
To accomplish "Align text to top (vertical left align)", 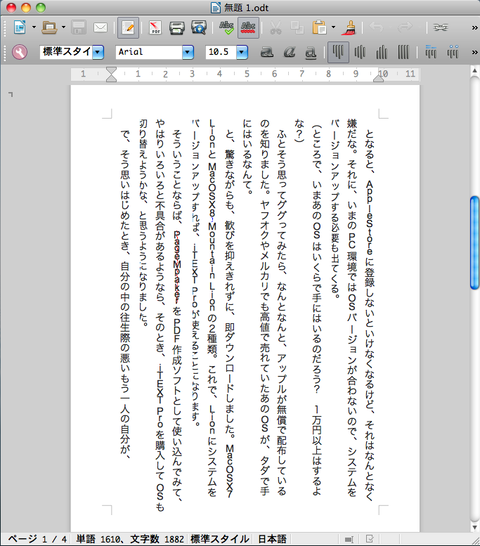I will tap(338, 52).
